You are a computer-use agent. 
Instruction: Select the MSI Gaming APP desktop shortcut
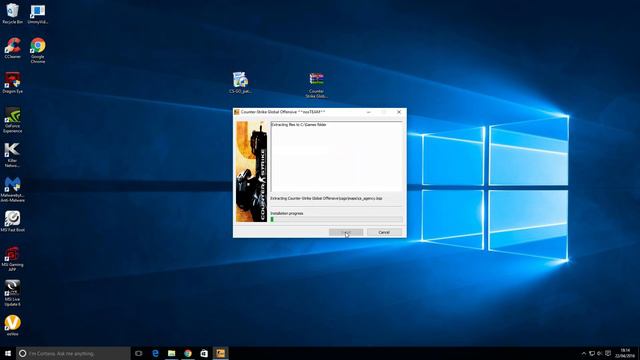pyautogui.click(x=12, y=259)
